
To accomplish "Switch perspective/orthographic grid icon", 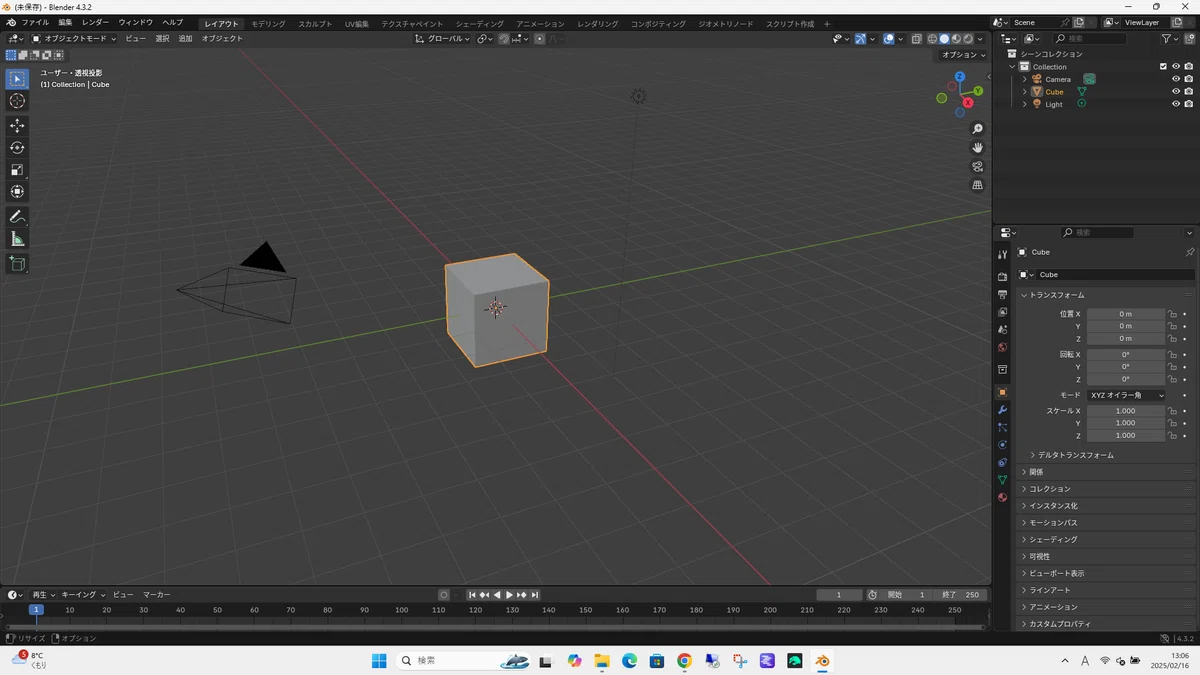I will (977, 185).
